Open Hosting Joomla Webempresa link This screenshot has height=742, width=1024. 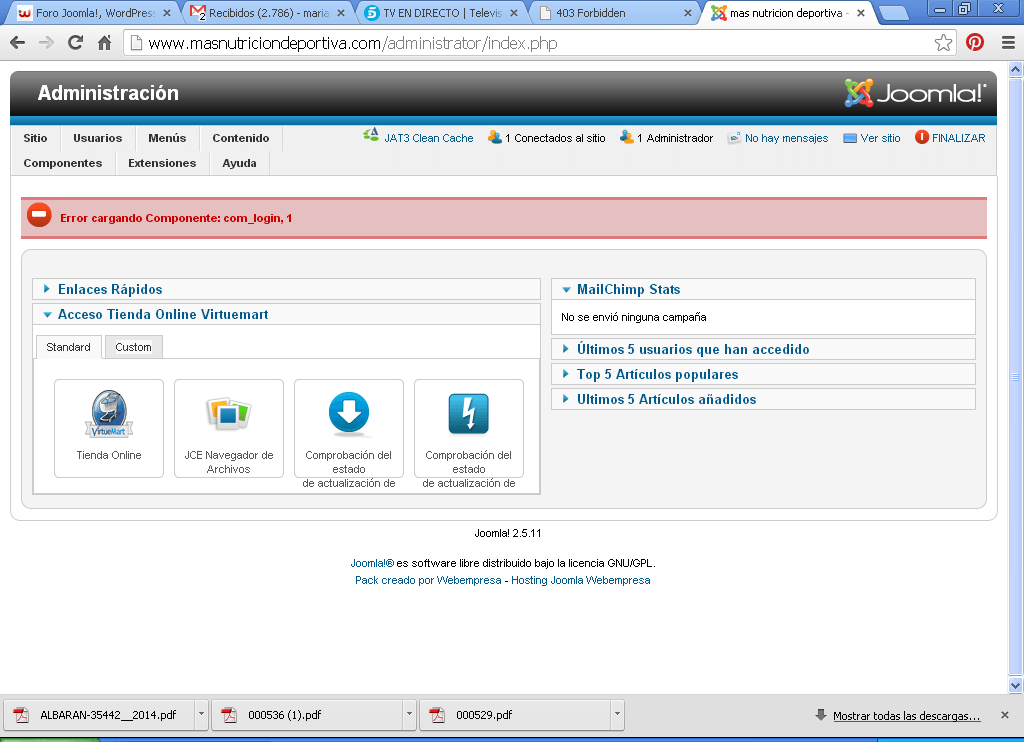(581, 580)
